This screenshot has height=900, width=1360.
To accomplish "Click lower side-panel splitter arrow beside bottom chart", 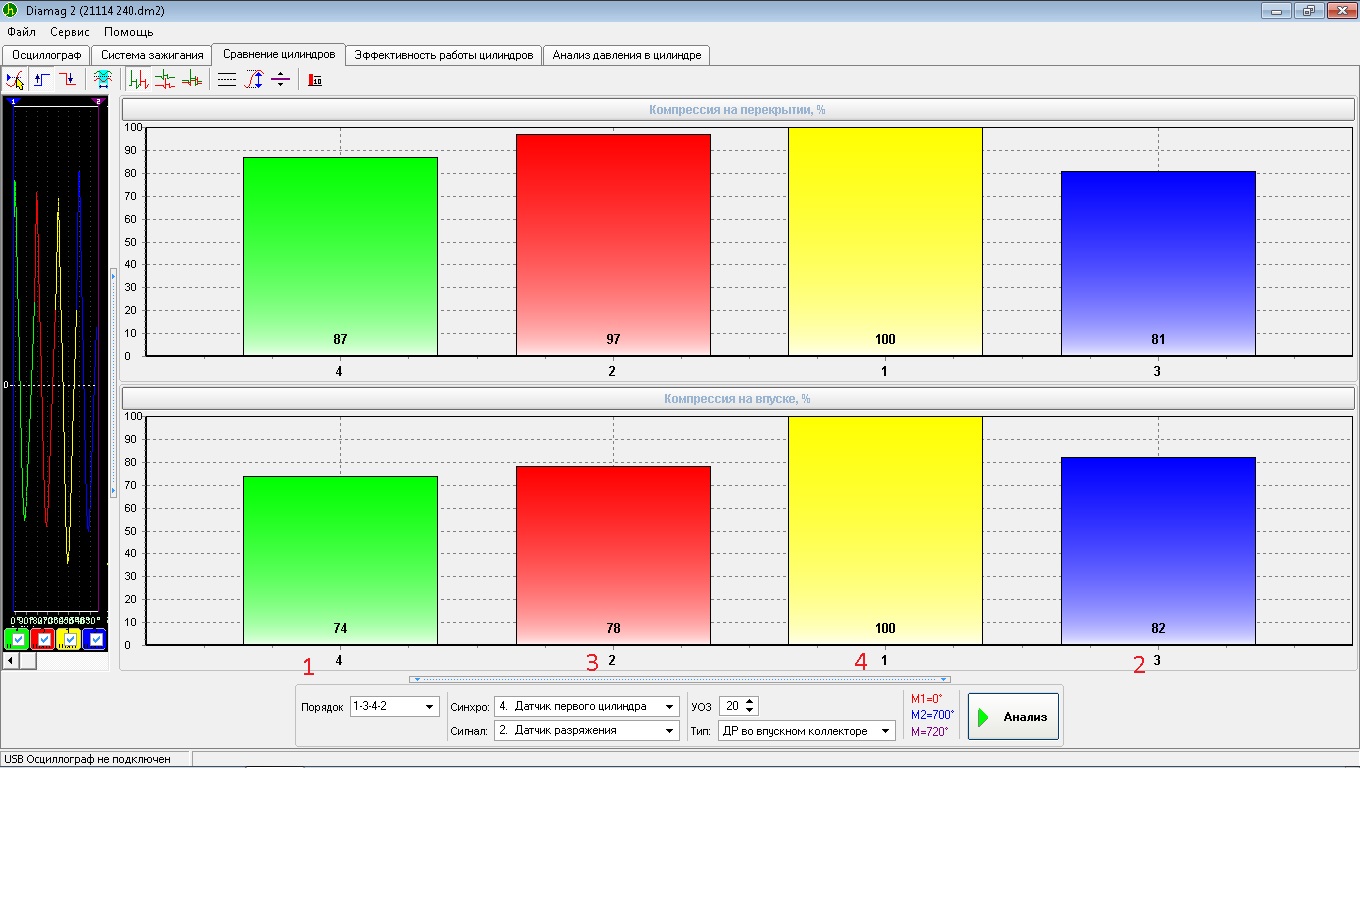I will click(113, 490).
